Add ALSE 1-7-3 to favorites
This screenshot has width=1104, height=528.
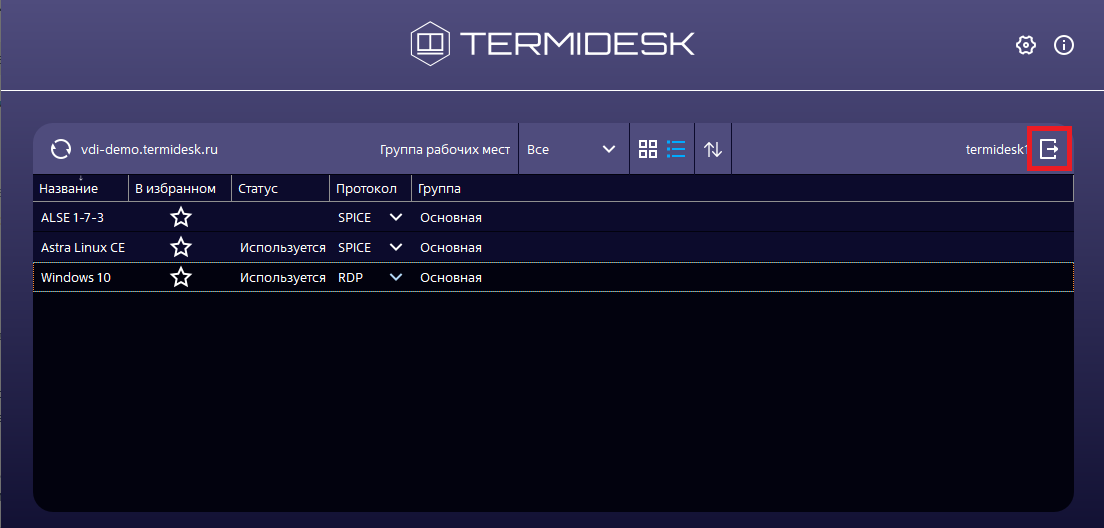[181, 217]
